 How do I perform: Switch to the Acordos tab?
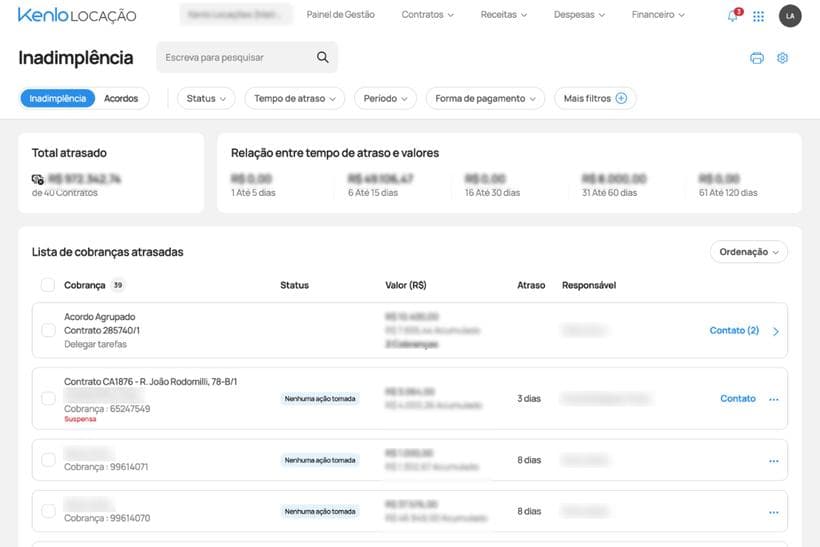click(x=121, y=98)
